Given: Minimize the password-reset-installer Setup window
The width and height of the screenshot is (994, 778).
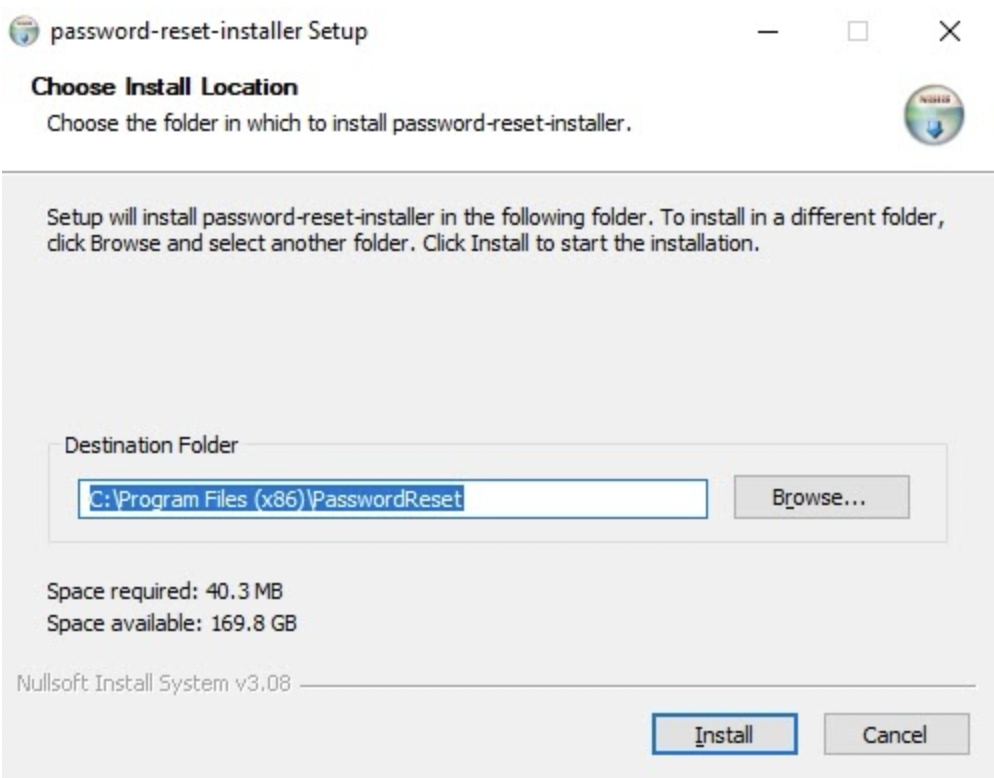Looking at the screenshot, I should (768, 31).
